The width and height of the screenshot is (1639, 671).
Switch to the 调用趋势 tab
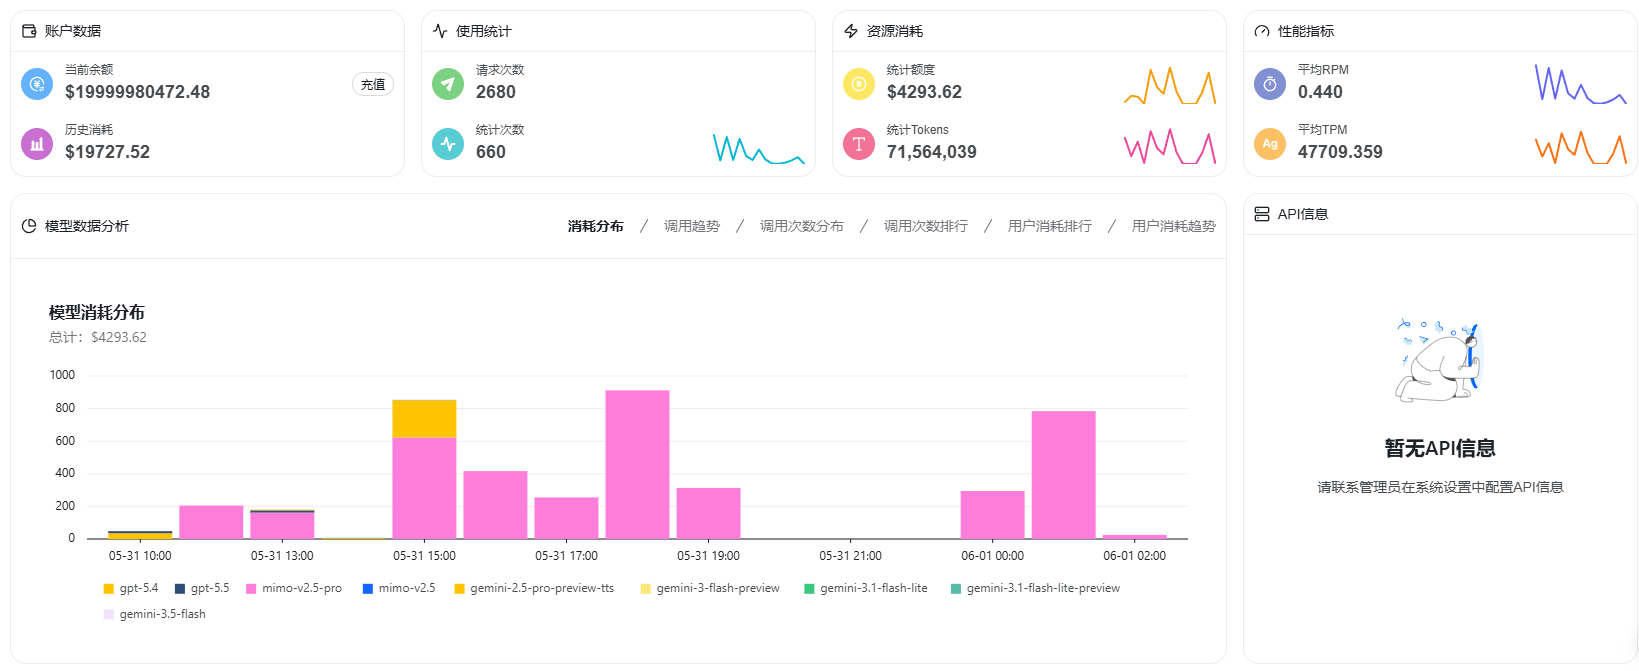[692, 226]
